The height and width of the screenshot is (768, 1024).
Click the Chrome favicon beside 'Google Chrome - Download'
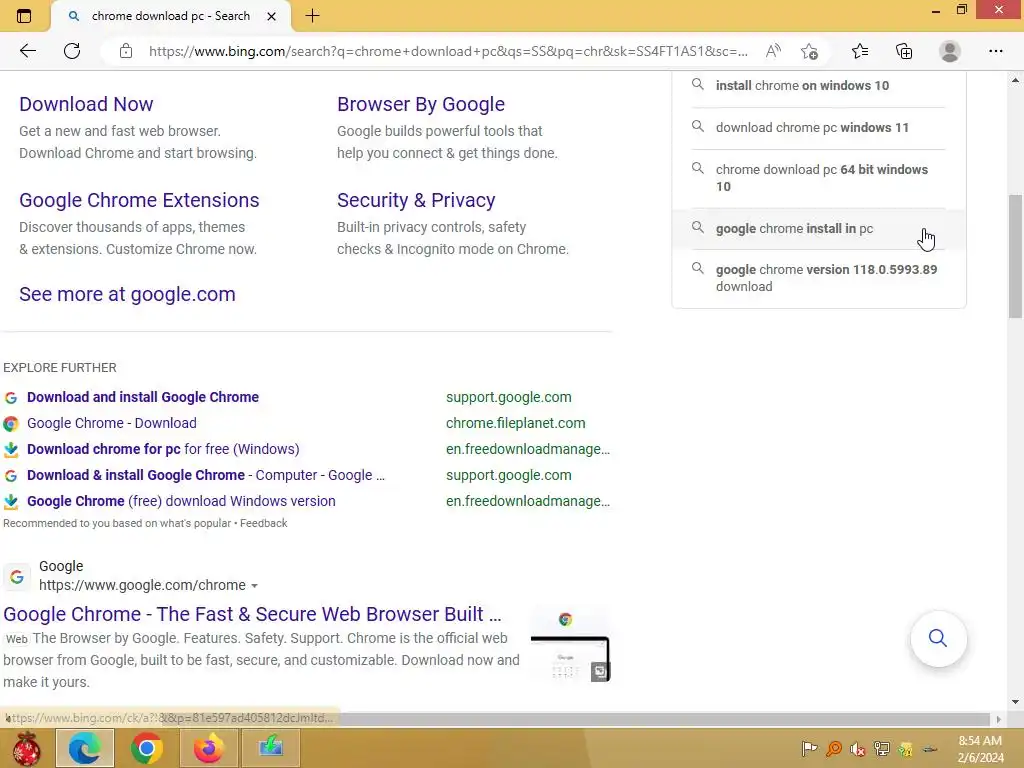point(11,424)
